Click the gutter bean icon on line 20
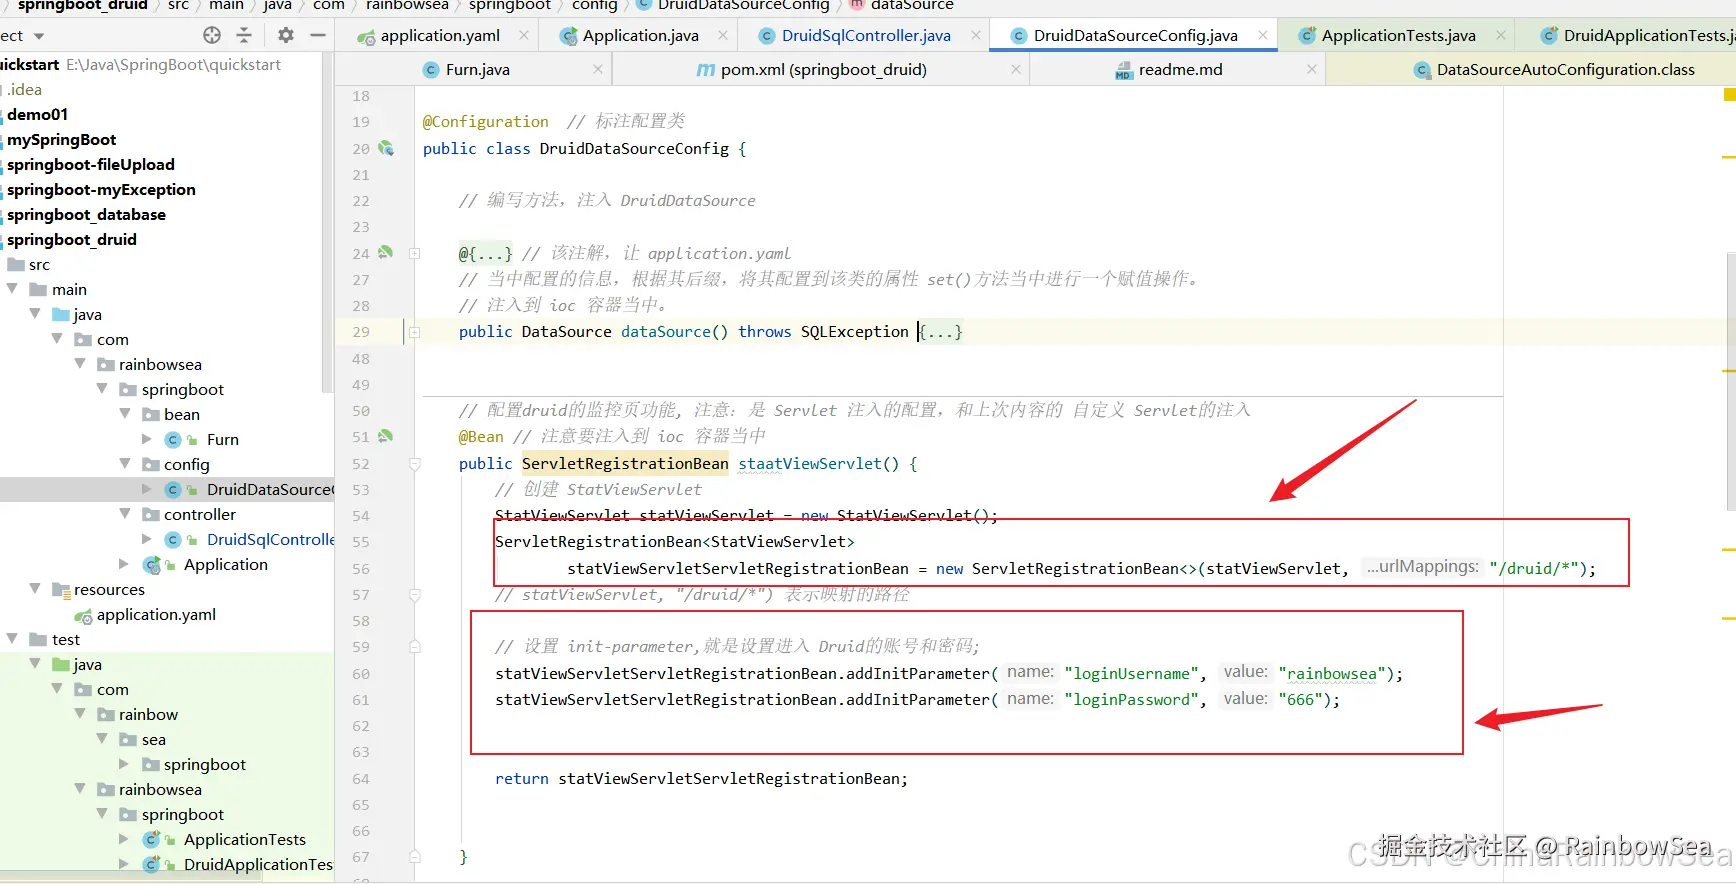This screenshot has height=884, width=1736. click(385, 148)
